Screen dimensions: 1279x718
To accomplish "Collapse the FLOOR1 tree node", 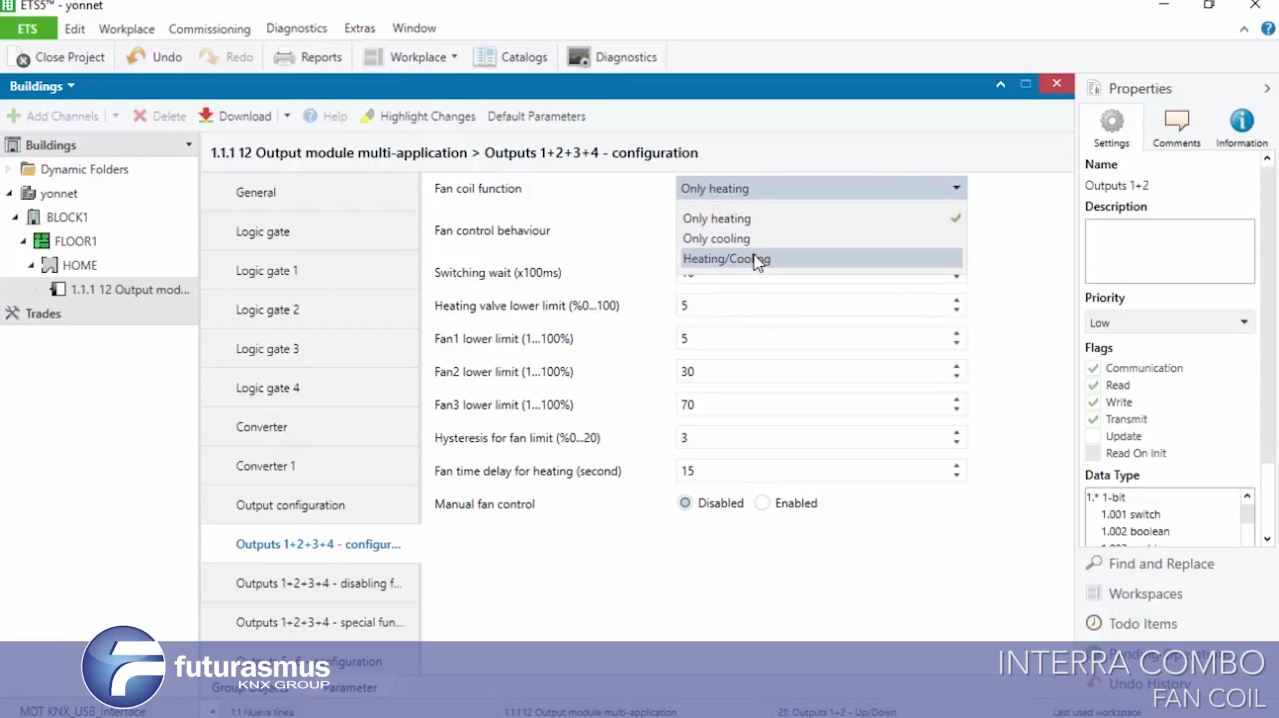I will coord(23,241).
